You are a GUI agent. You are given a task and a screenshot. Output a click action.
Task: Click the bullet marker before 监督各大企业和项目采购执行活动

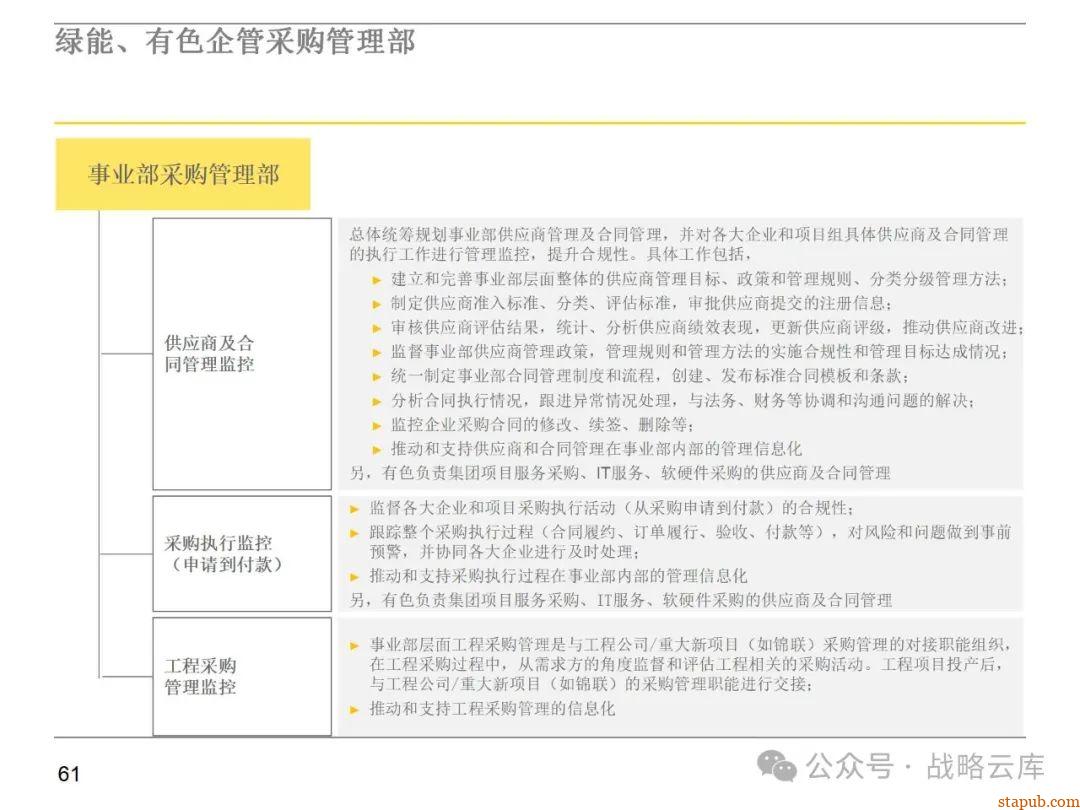click(352, 508)
